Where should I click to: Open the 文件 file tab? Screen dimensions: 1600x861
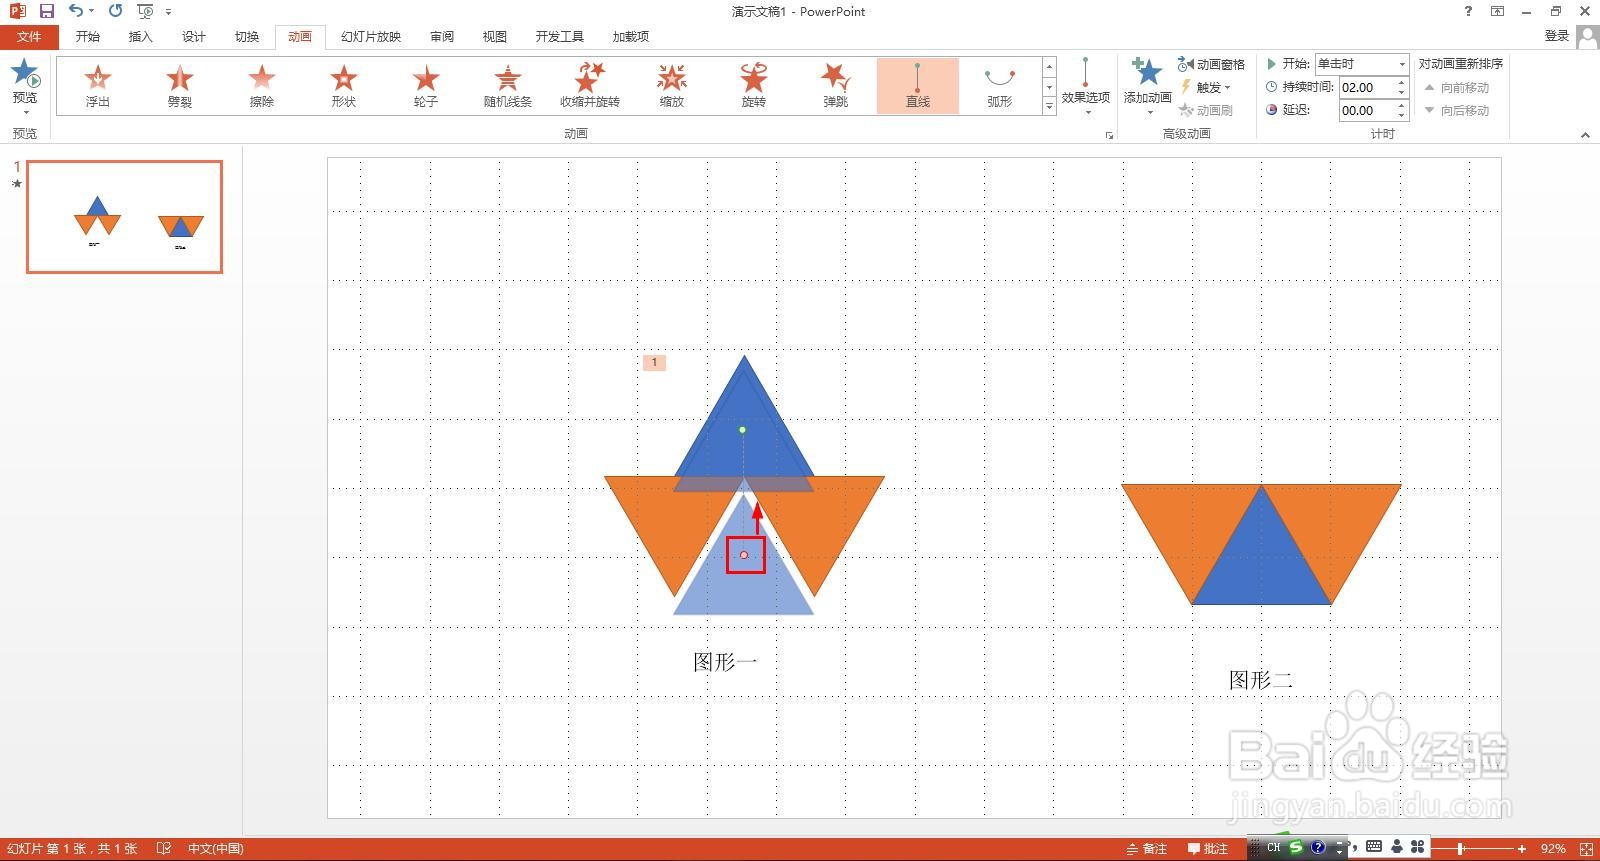pyautogui.click(x=29, y=36)
